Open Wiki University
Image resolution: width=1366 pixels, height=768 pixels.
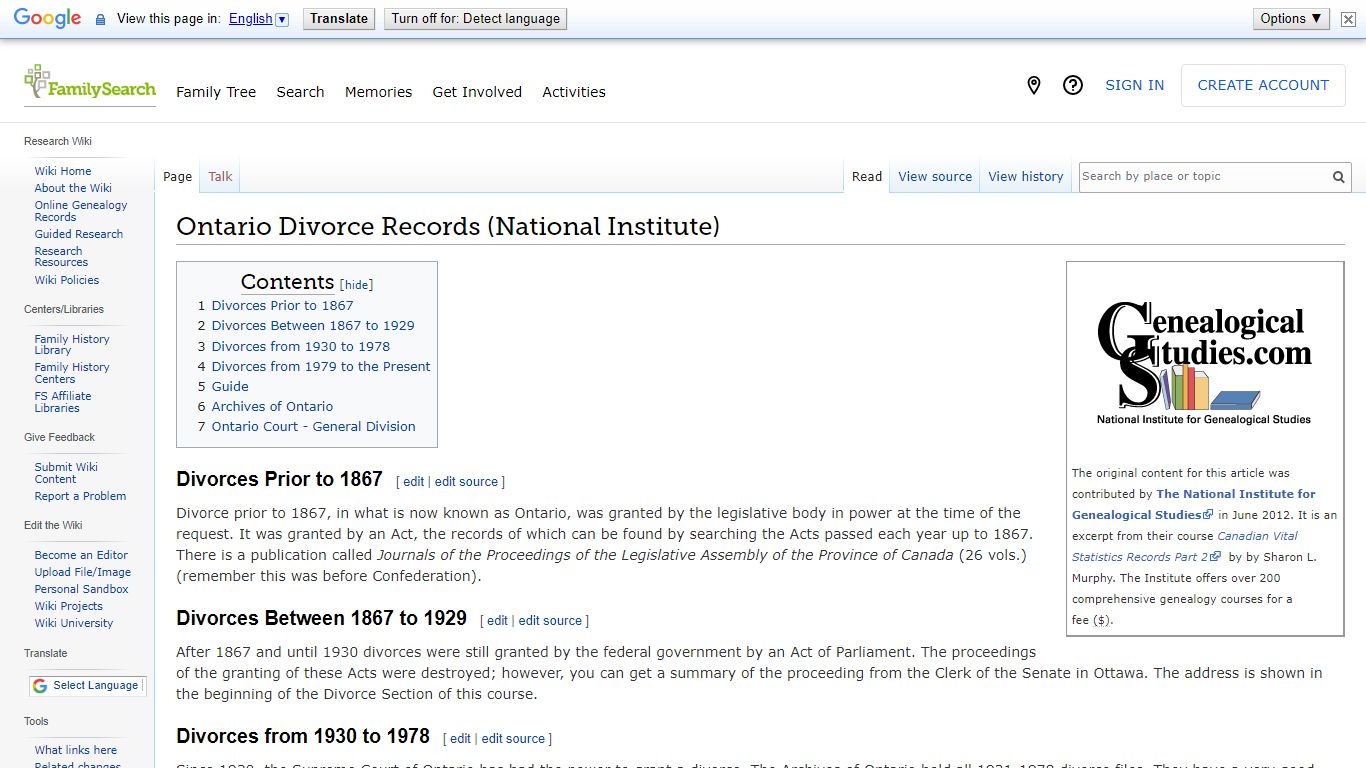[74, 623]
